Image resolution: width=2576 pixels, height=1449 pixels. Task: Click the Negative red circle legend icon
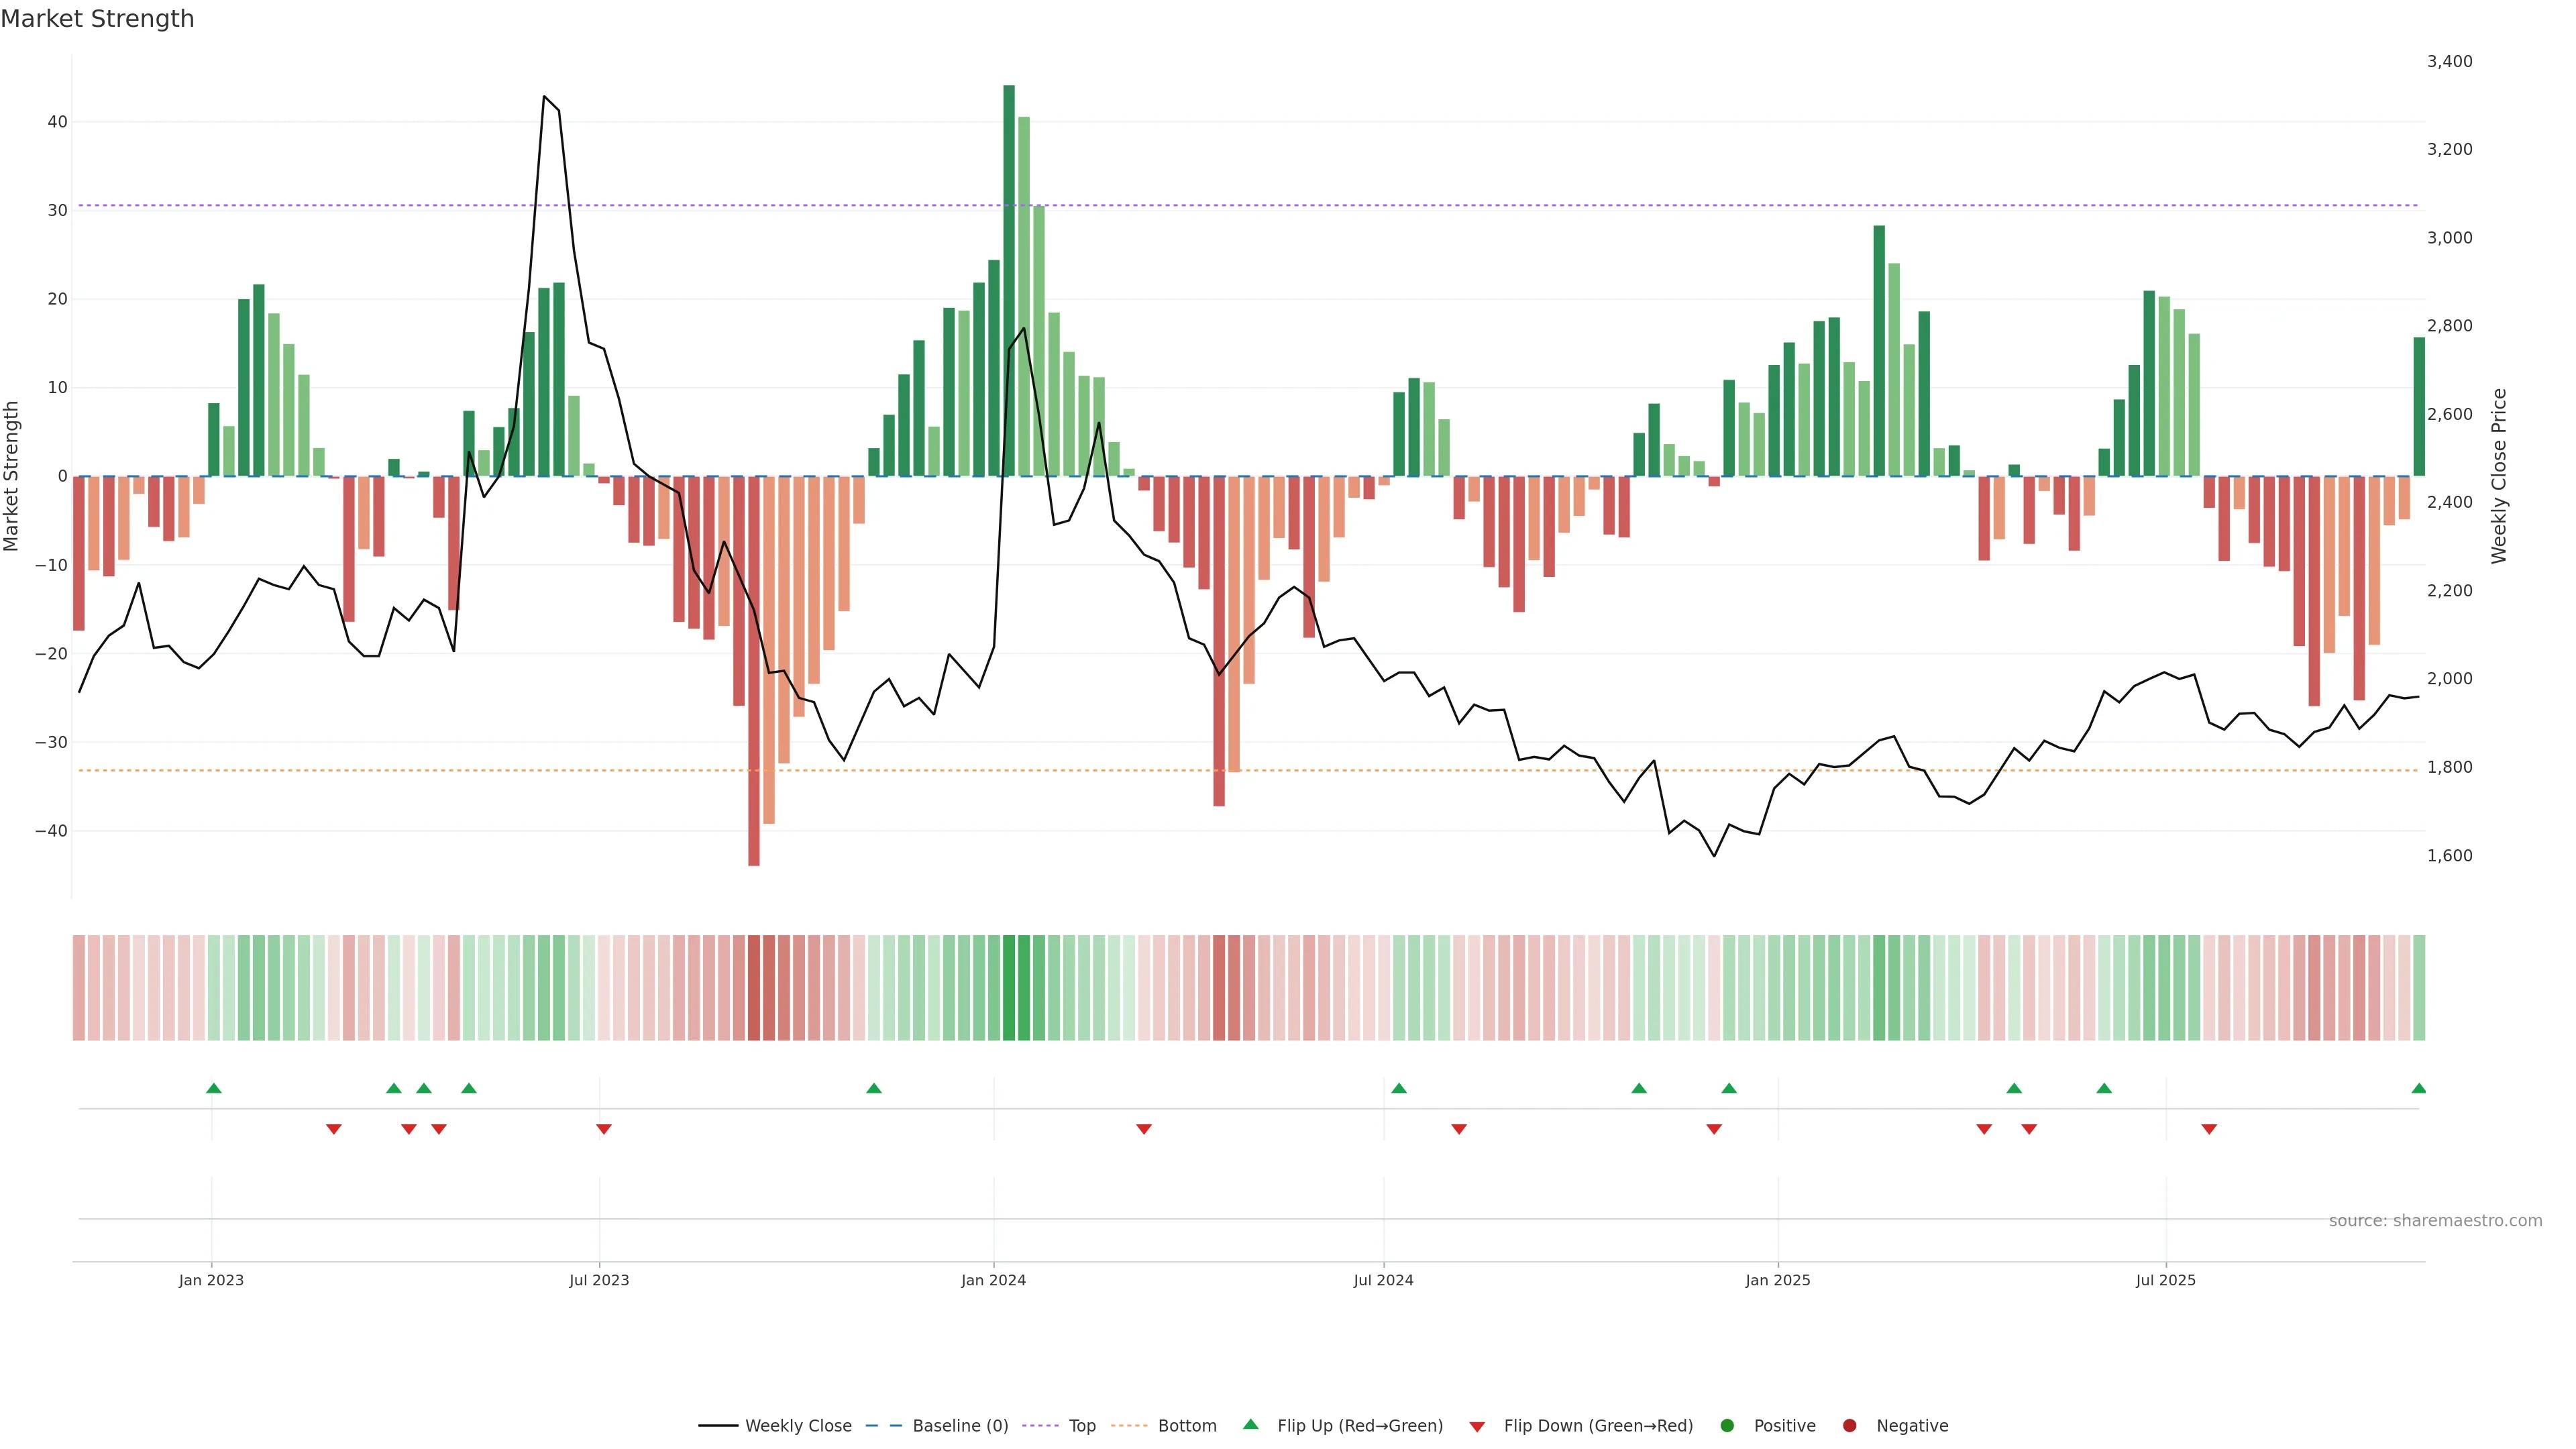pyautogui.click(x=1849, y=1426)
